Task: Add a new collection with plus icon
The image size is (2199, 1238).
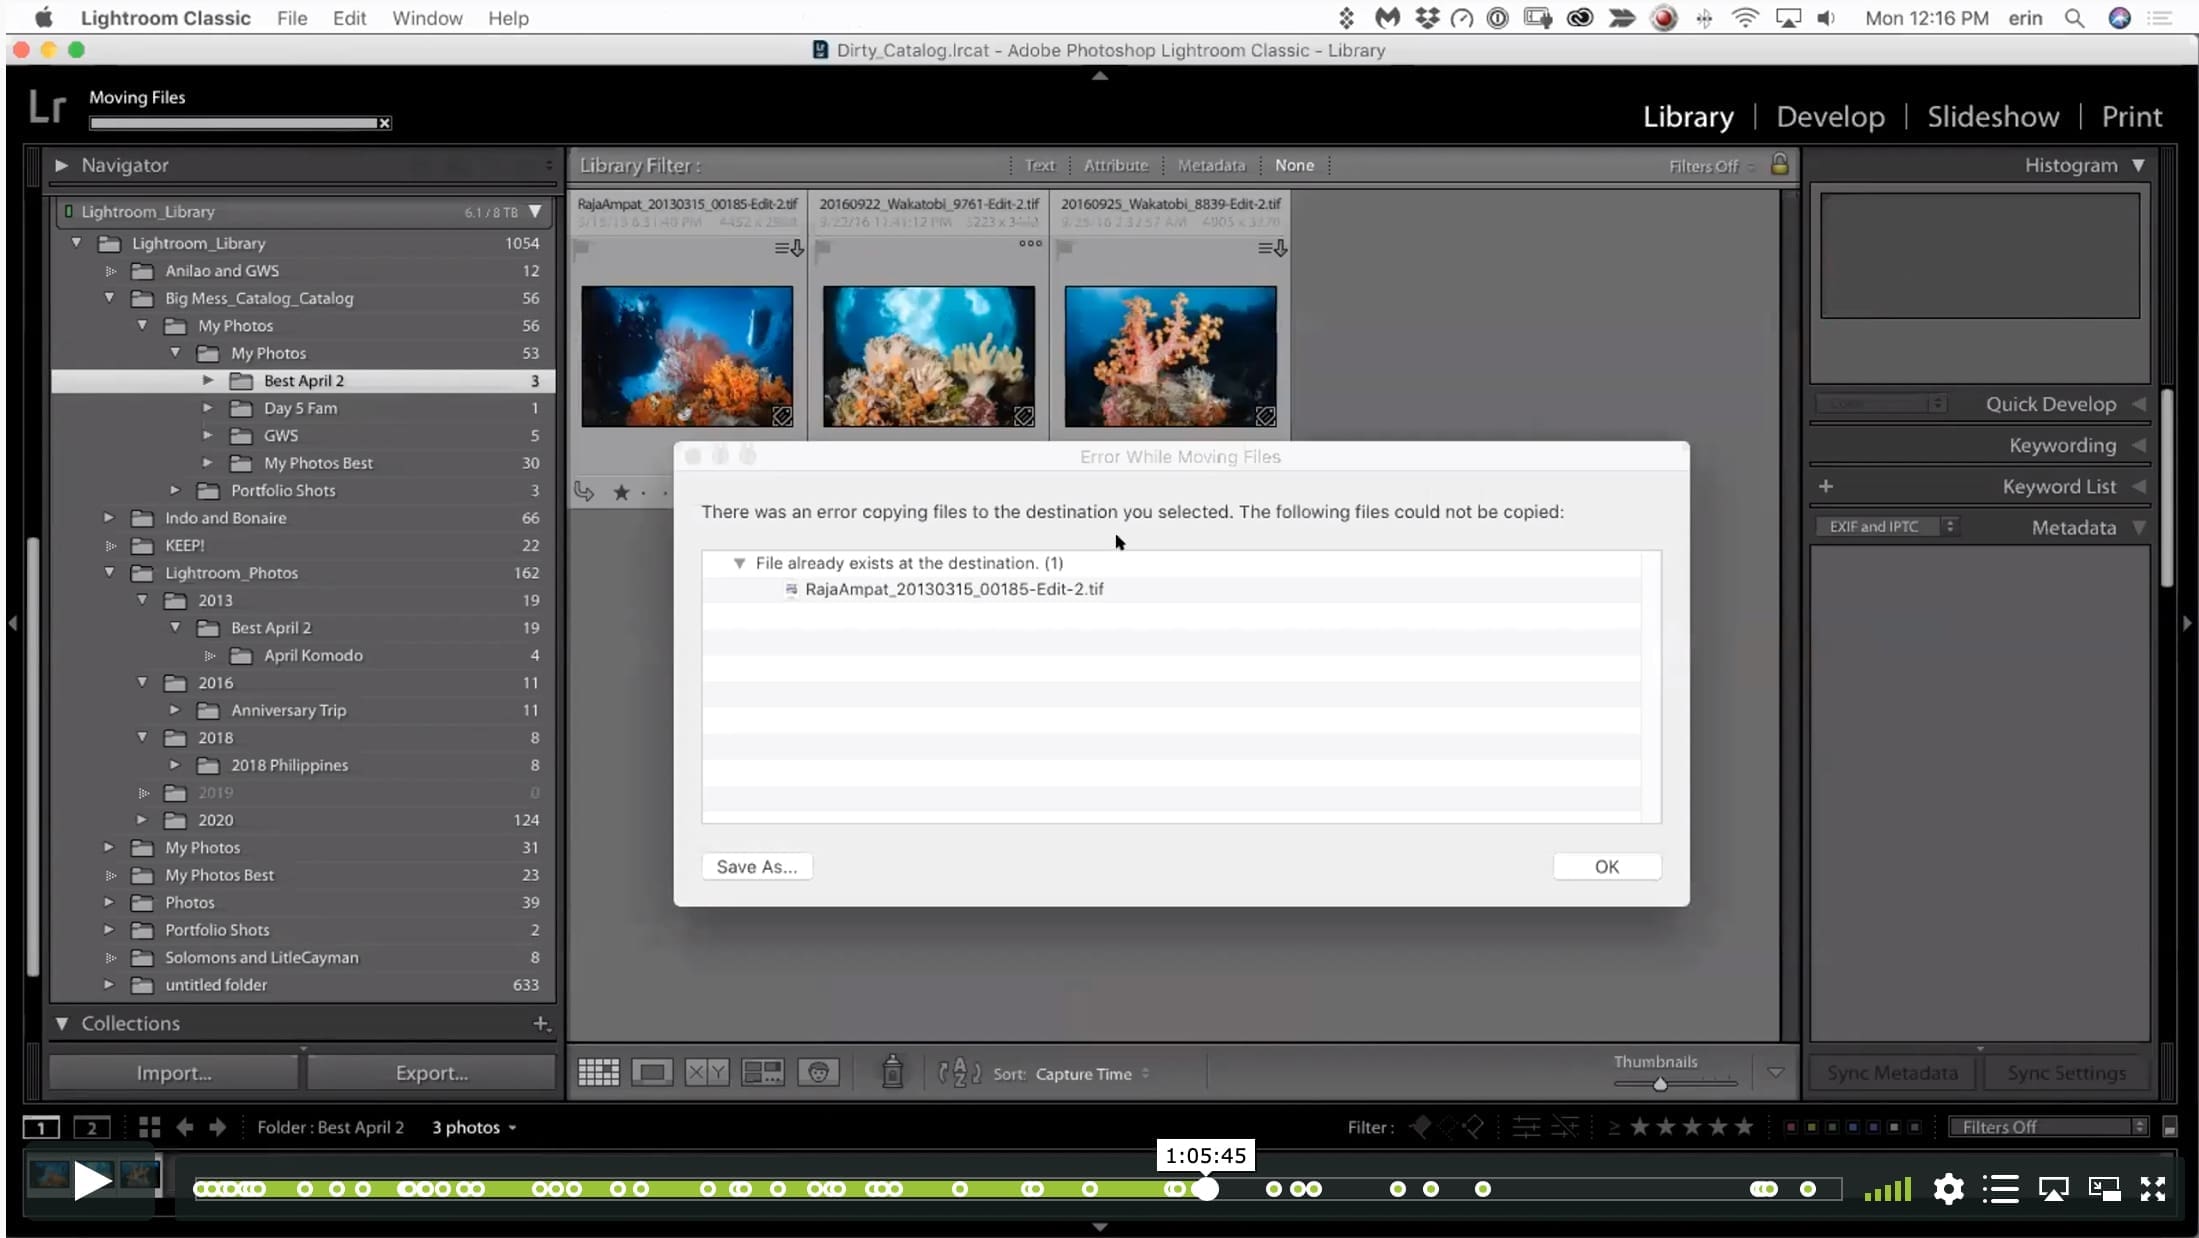Action: coord(541,1023)
